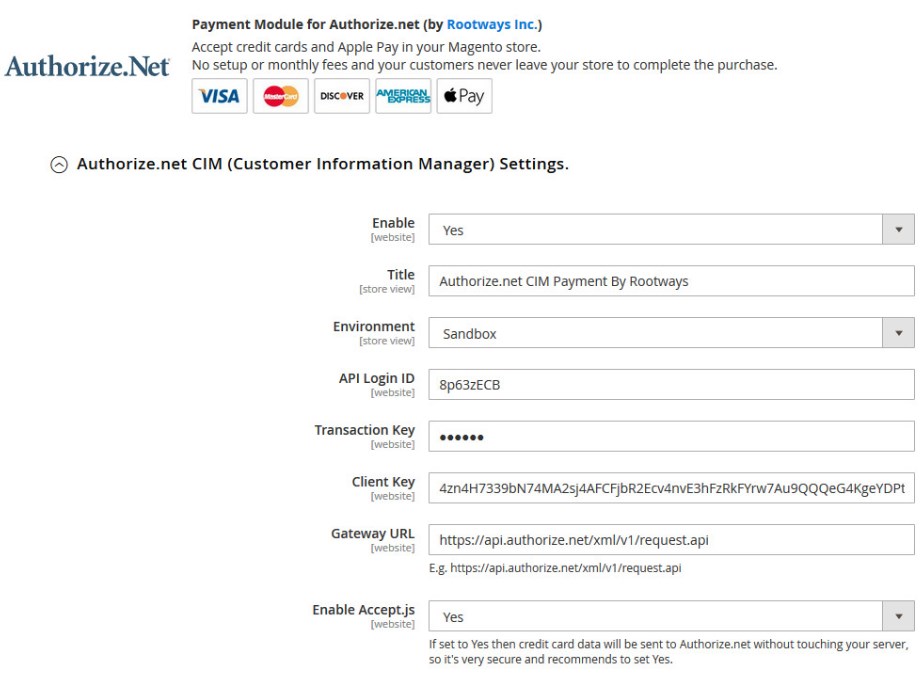This screenshot has height=691, width=924.
Task: Click the Visa card icon
Action: point(219,96)
